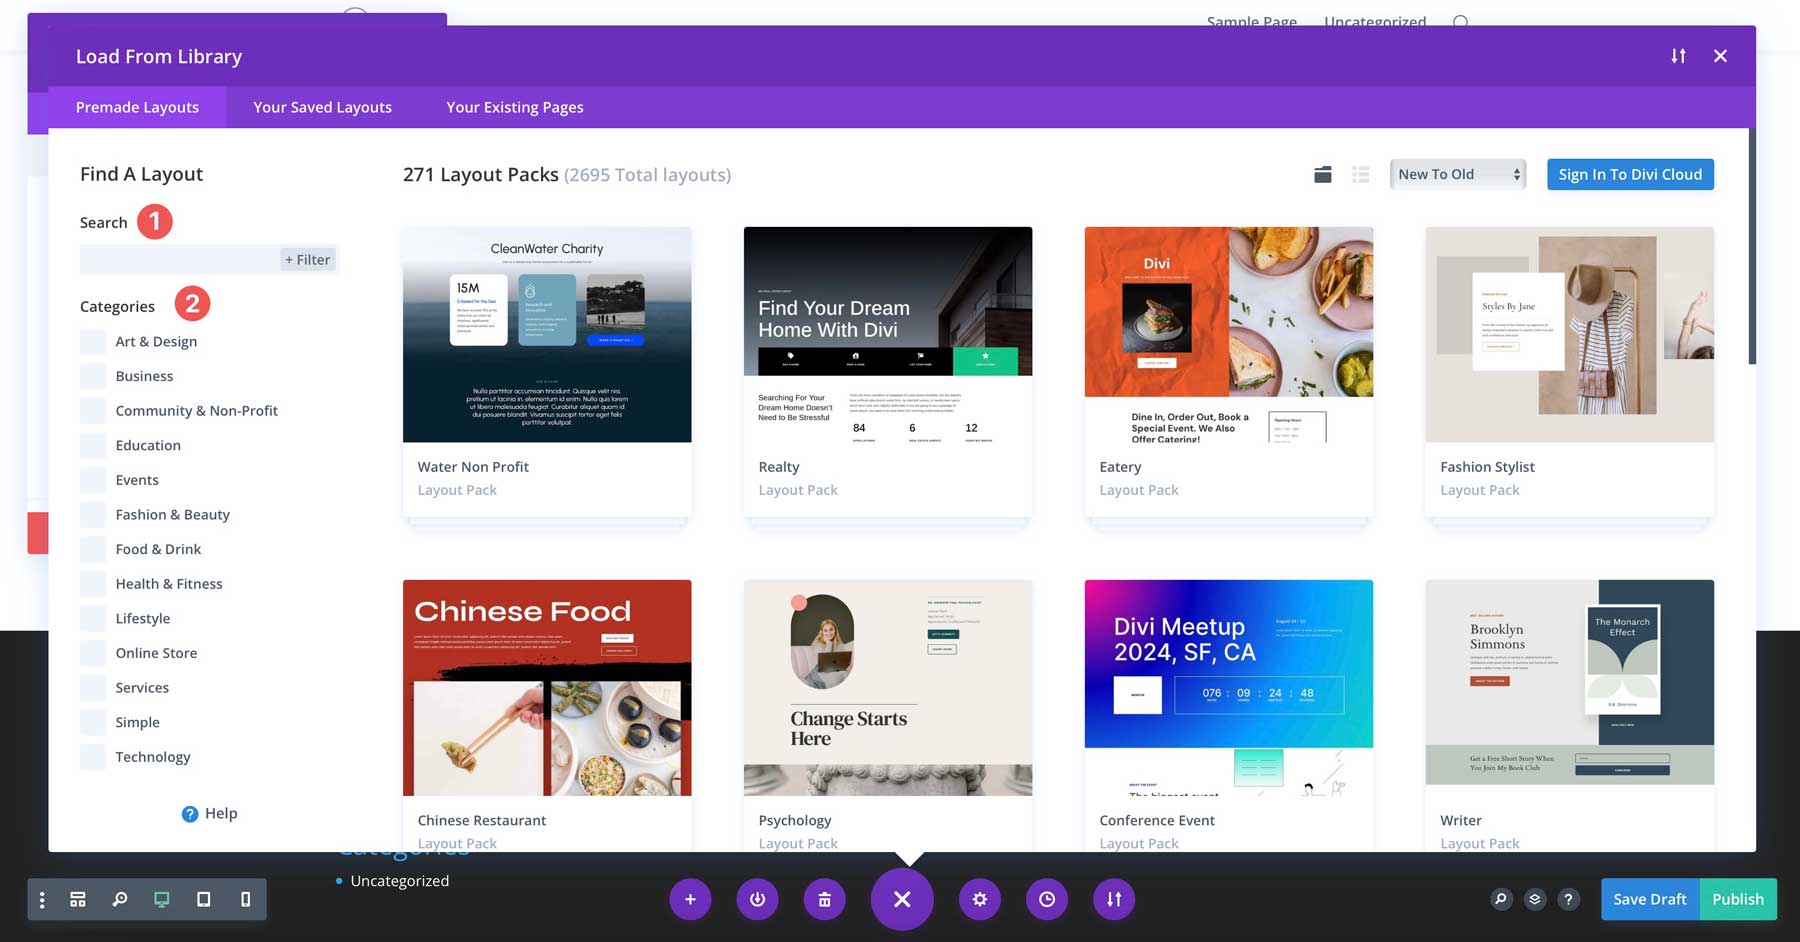Check the Food & Drink category
Screen dimensions: 1800x942
click(x=93, y=549)
